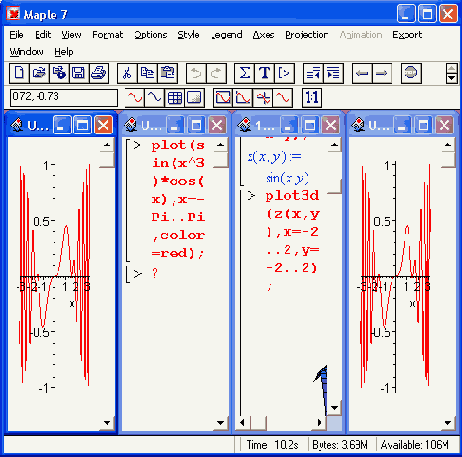This screenshot has width=462, height=457.
Task: Select the line plot style icon
Action: point(135,98)
